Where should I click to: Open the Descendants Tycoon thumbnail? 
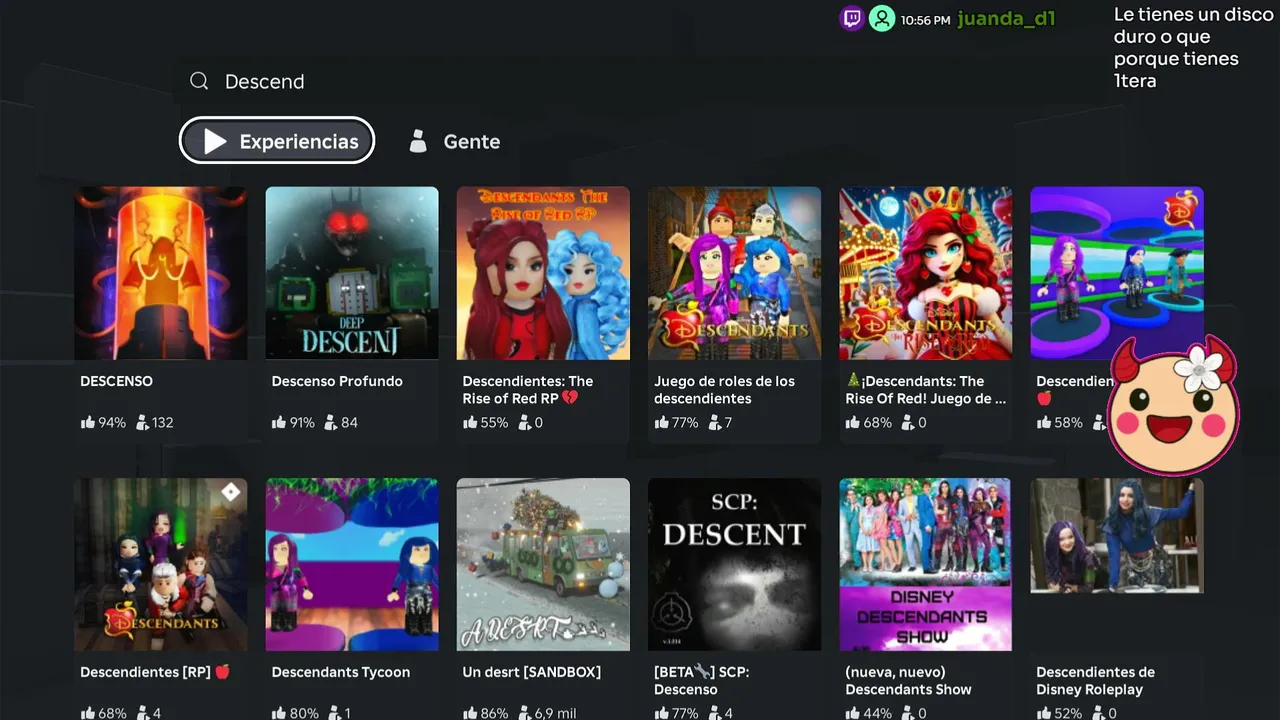coord(352,564)
